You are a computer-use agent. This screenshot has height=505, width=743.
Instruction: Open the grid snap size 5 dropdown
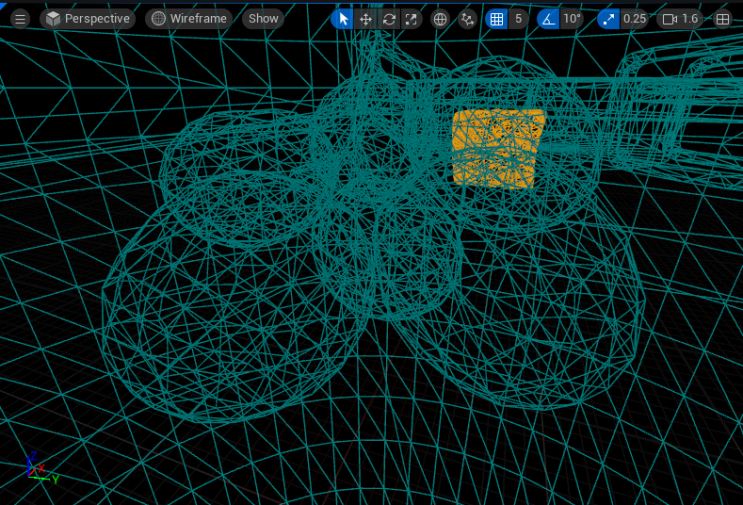(518, 18)
